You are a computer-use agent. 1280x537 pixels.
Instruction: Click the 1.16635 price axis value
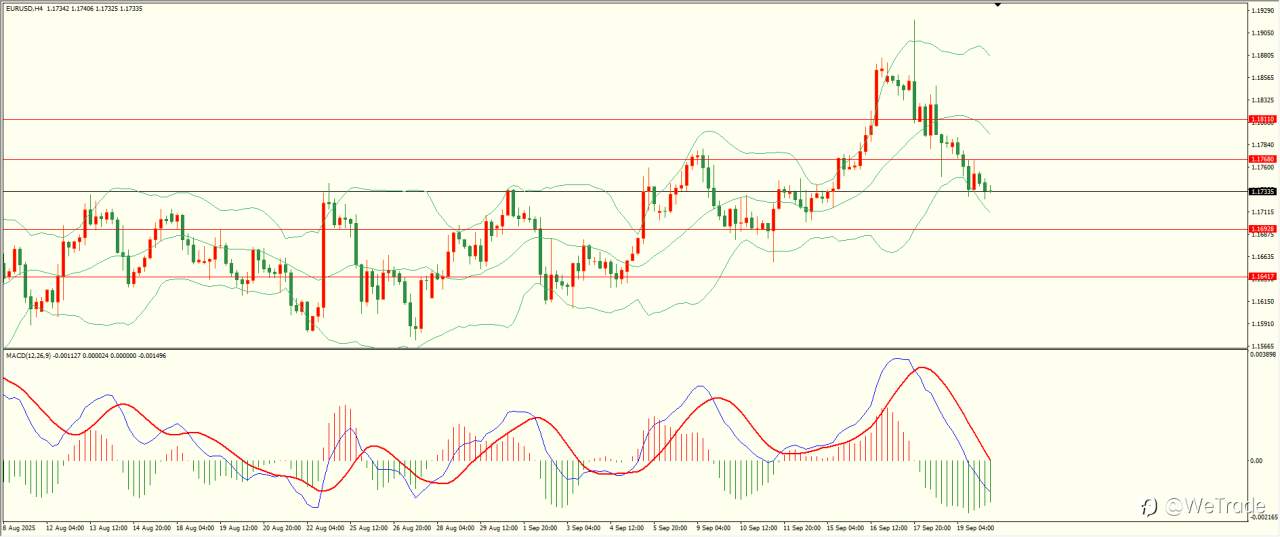point(1263,257)
